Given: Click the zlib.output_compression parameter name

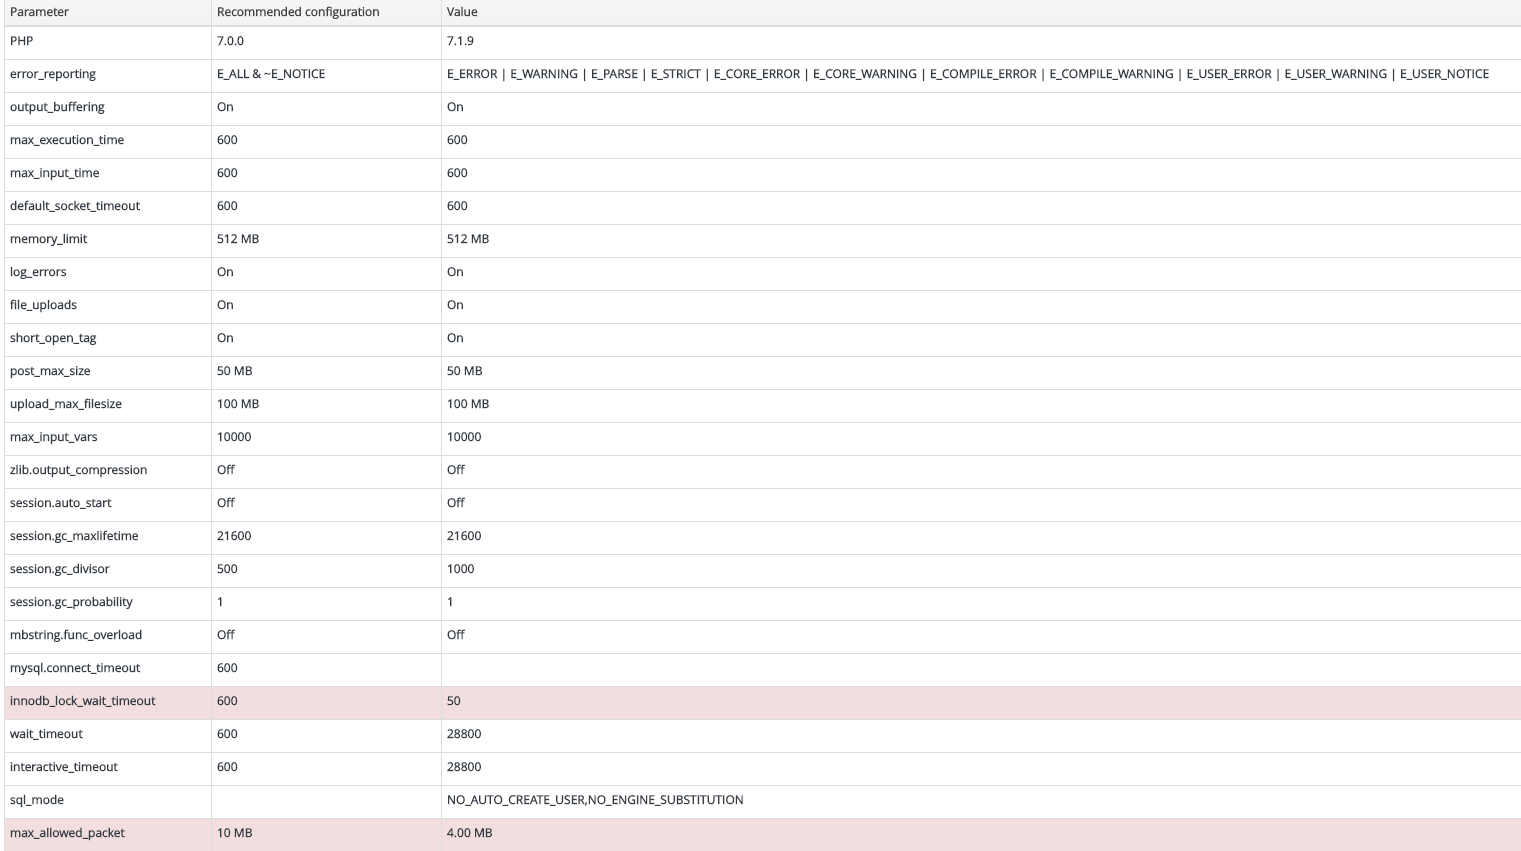Looking at the screenshot, I should click(79, 470).
